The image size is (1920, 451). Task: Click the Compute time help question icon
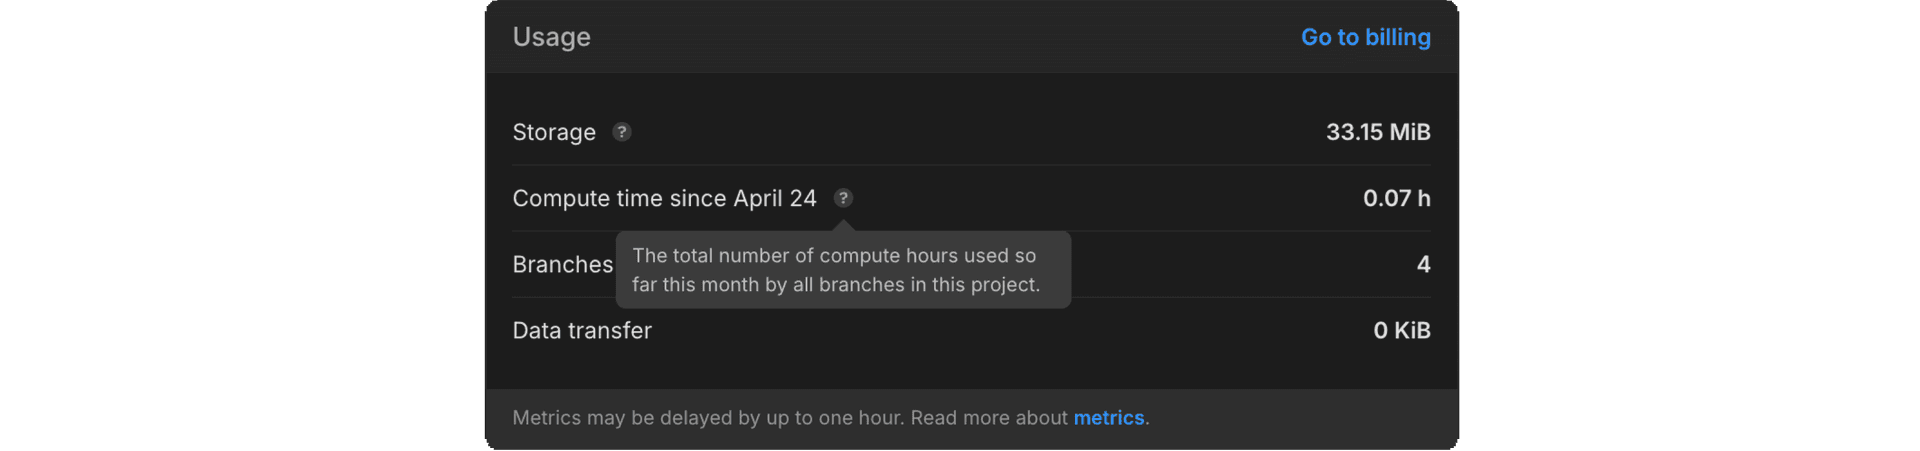(843, 198)
